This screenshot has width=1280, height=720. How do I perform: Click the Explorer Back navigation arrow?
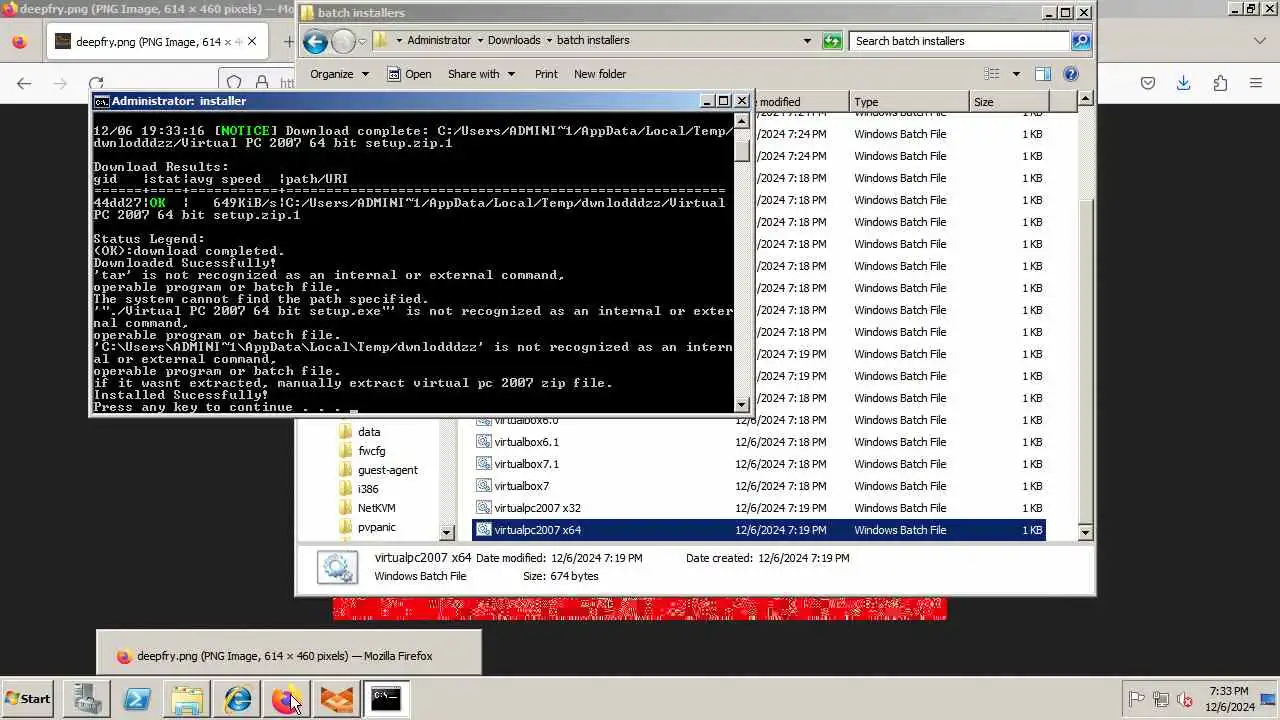pos(315,41)
